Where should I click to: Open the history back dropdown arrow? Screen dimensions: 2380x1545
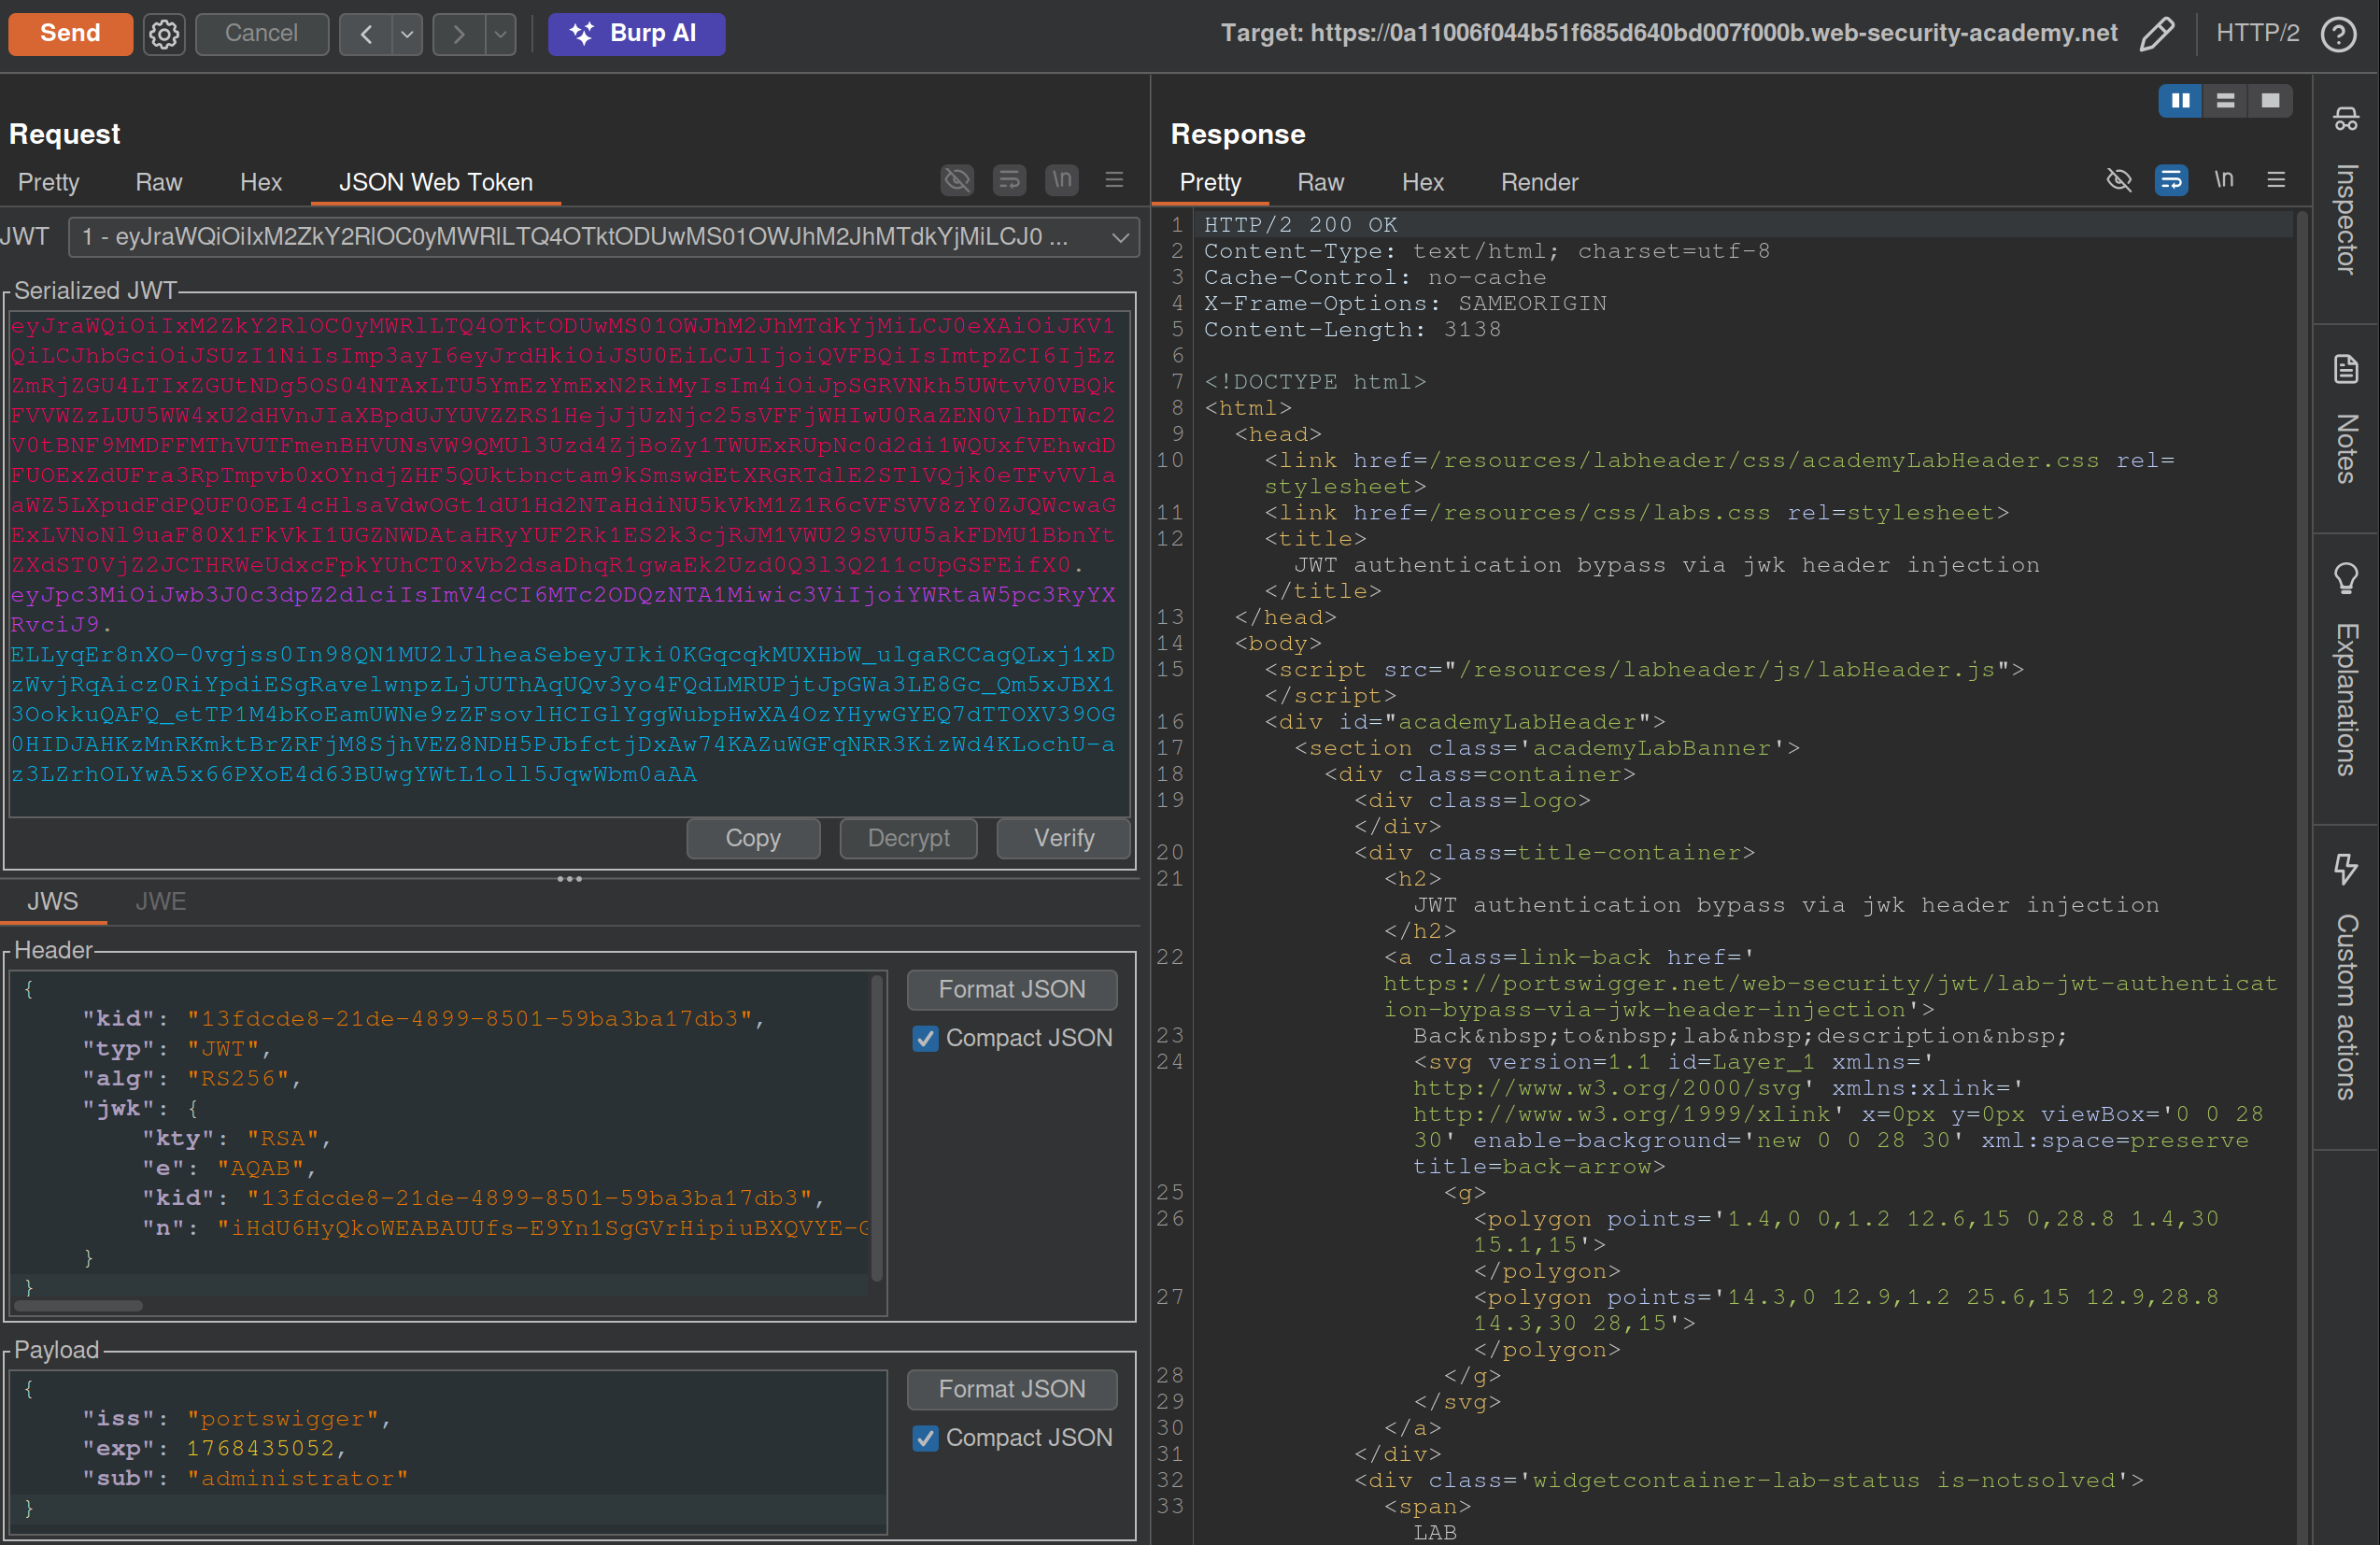[406, 35]
